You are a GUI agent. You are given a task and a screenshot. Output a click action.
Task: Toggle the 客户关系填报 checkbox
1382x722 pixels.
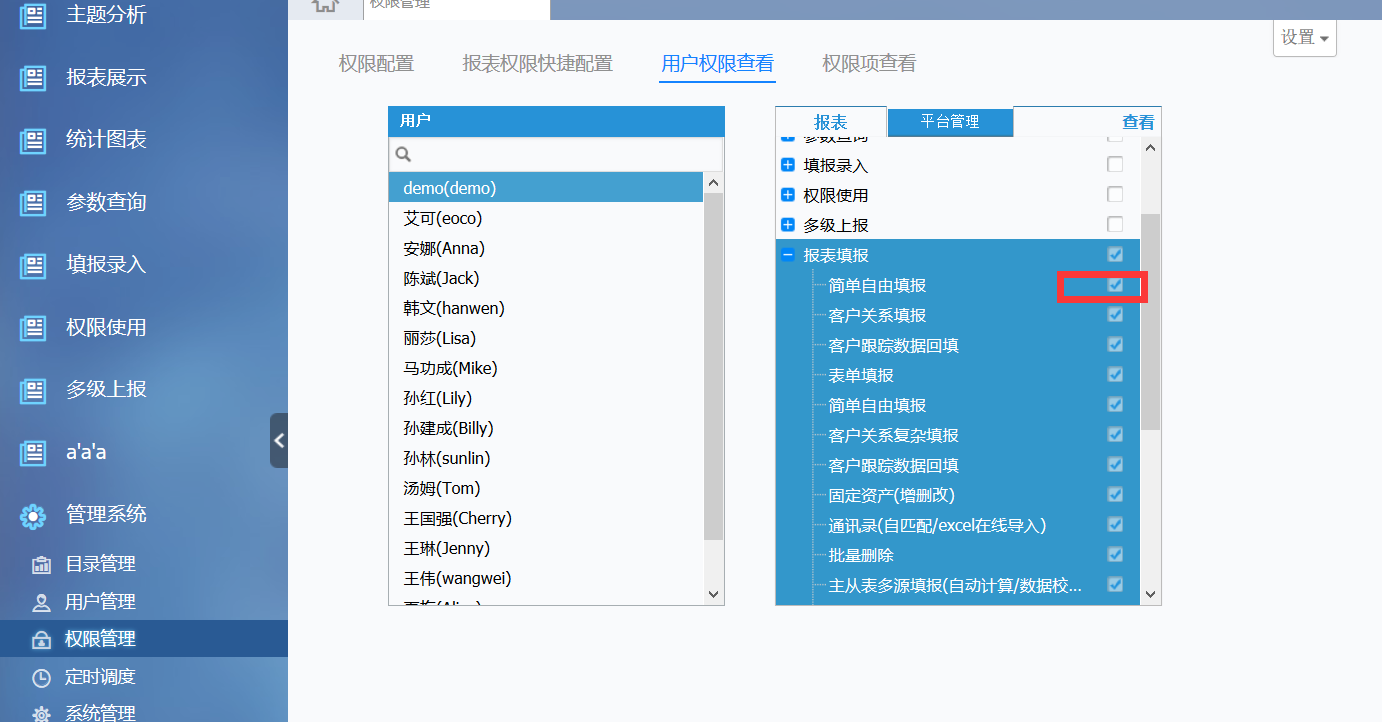pyautogui.click(x=1115, y=314)
